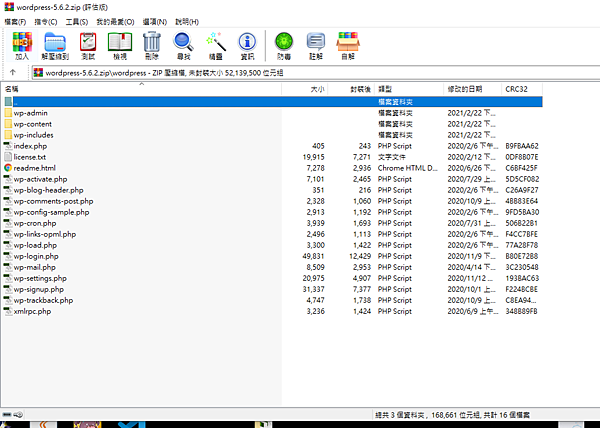Select the parent folder '..' row
Screen dimensions: 600x428
tap(273, 102)
